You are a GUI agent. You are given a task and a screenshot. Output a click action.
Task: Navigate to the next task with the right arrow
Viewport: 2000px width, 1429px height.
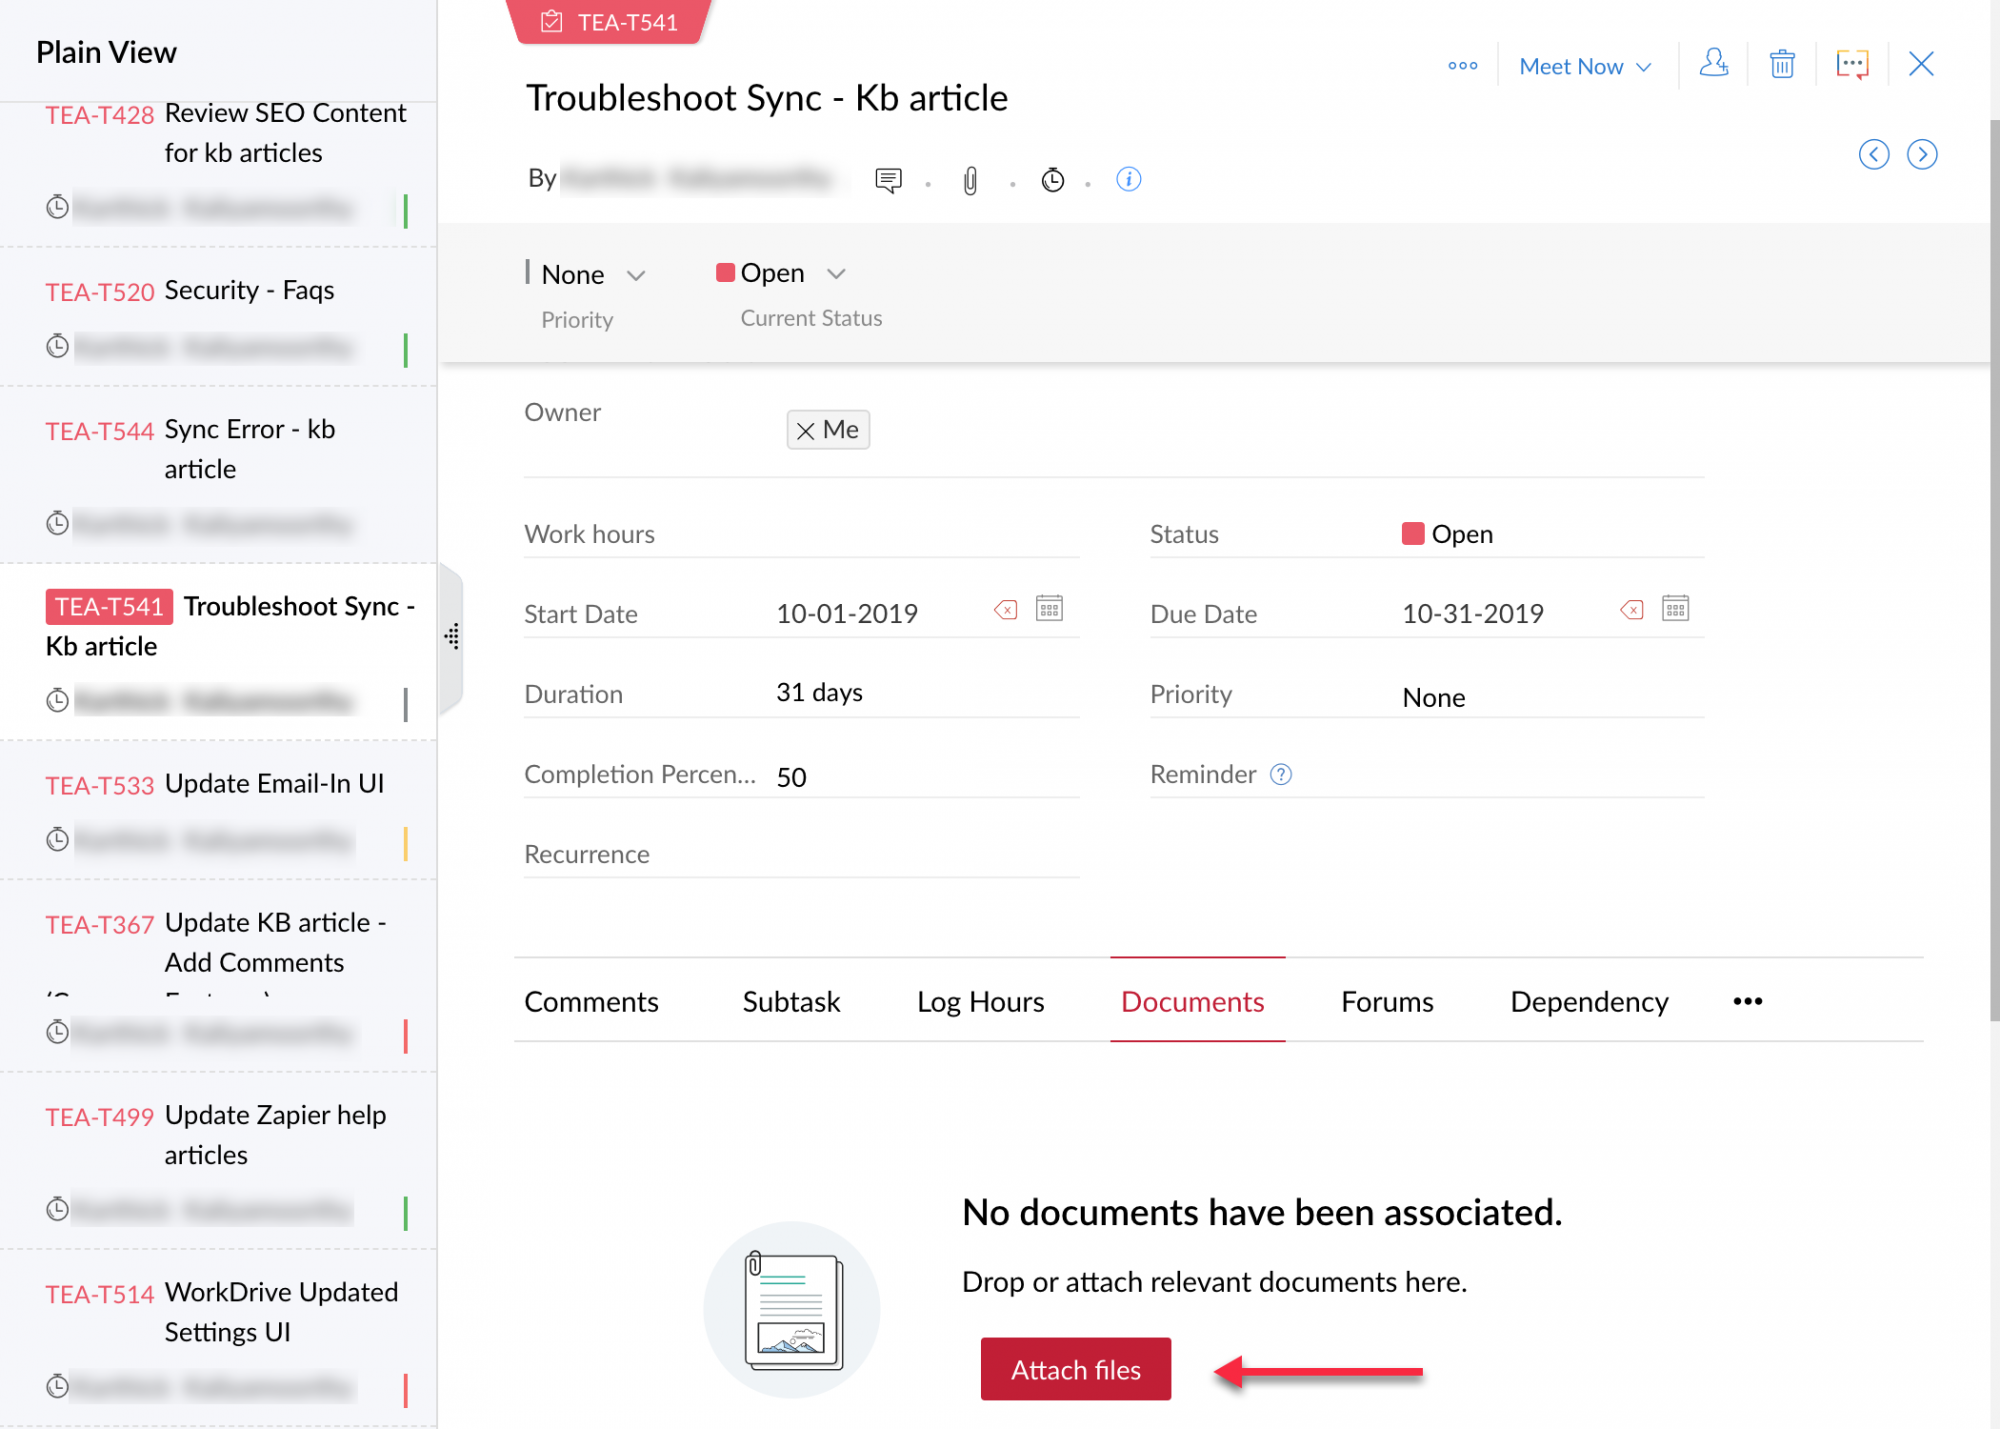1922,154
